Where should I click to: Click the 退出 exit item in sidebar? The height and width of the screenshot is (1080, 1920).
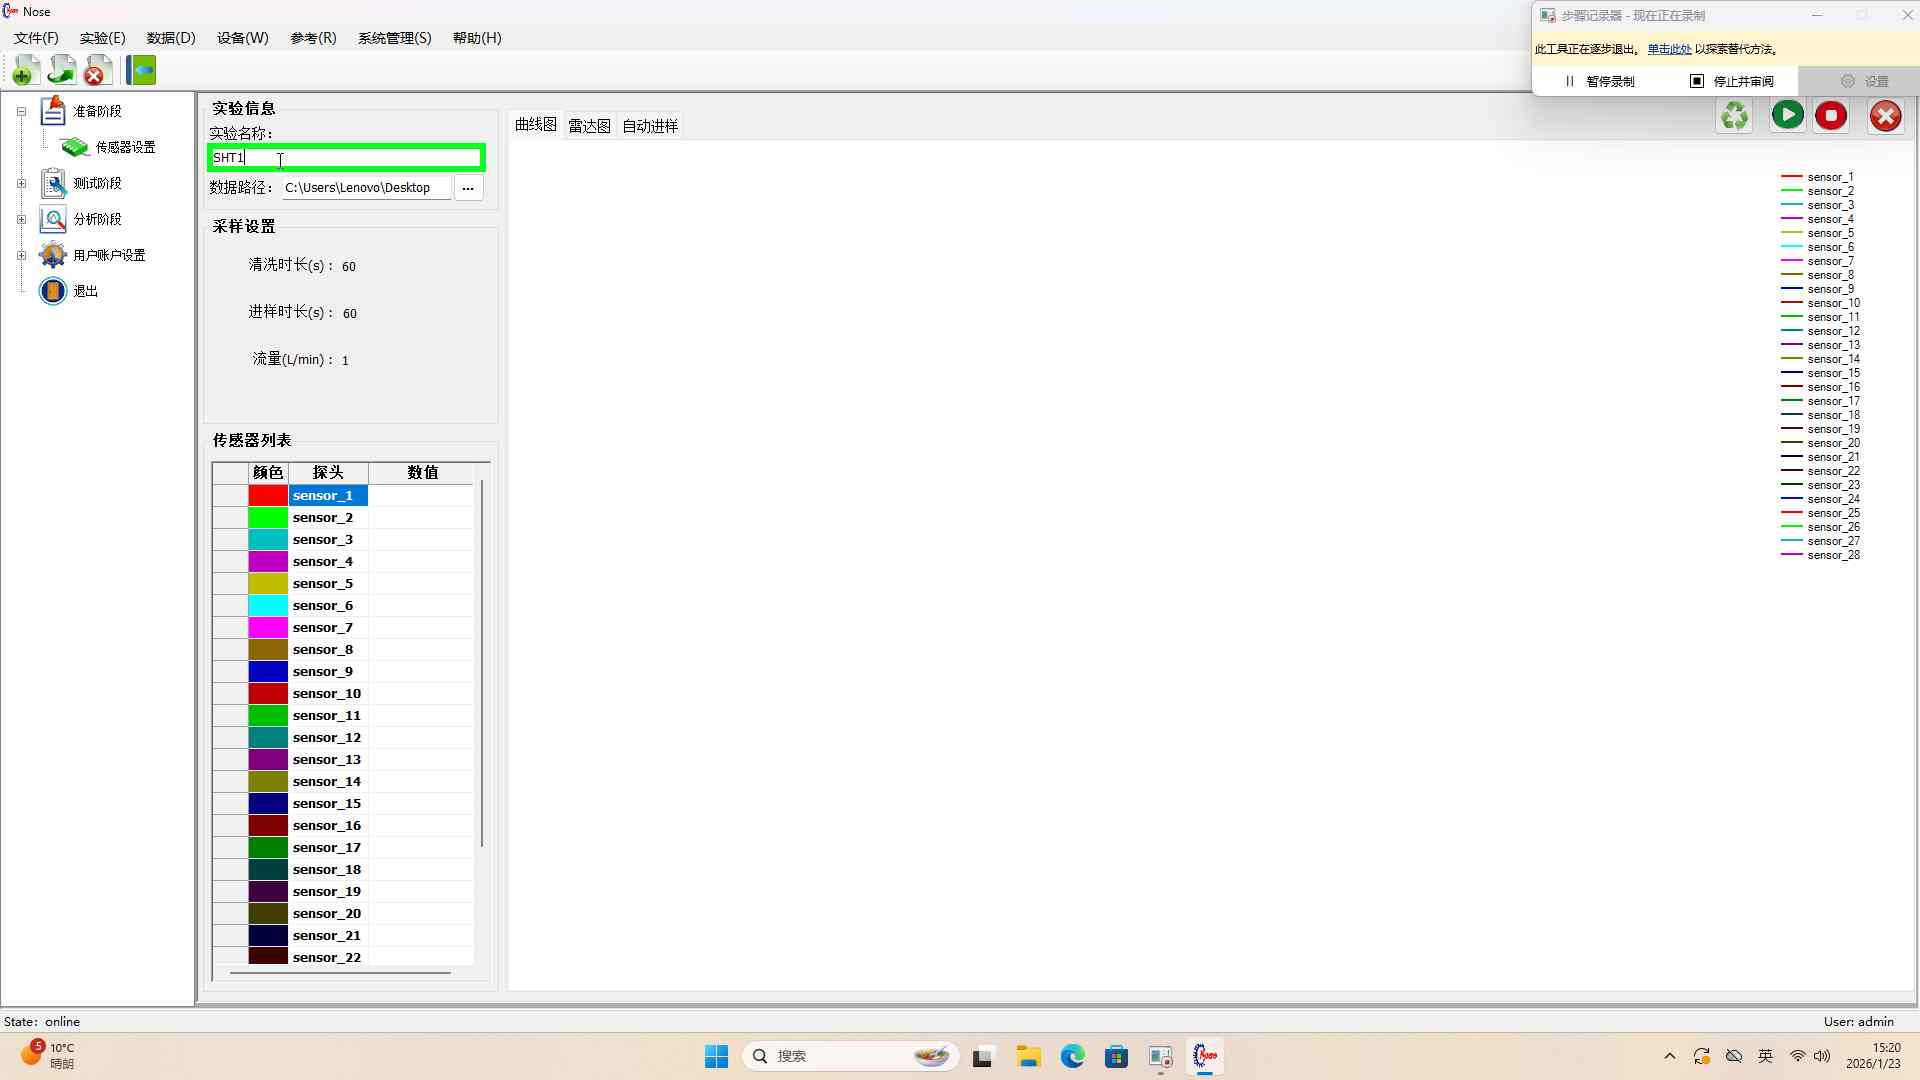(x=86, y=291)
